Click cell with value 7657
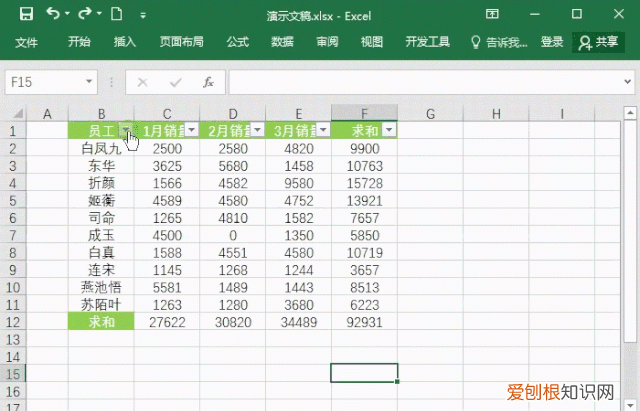 364,218
